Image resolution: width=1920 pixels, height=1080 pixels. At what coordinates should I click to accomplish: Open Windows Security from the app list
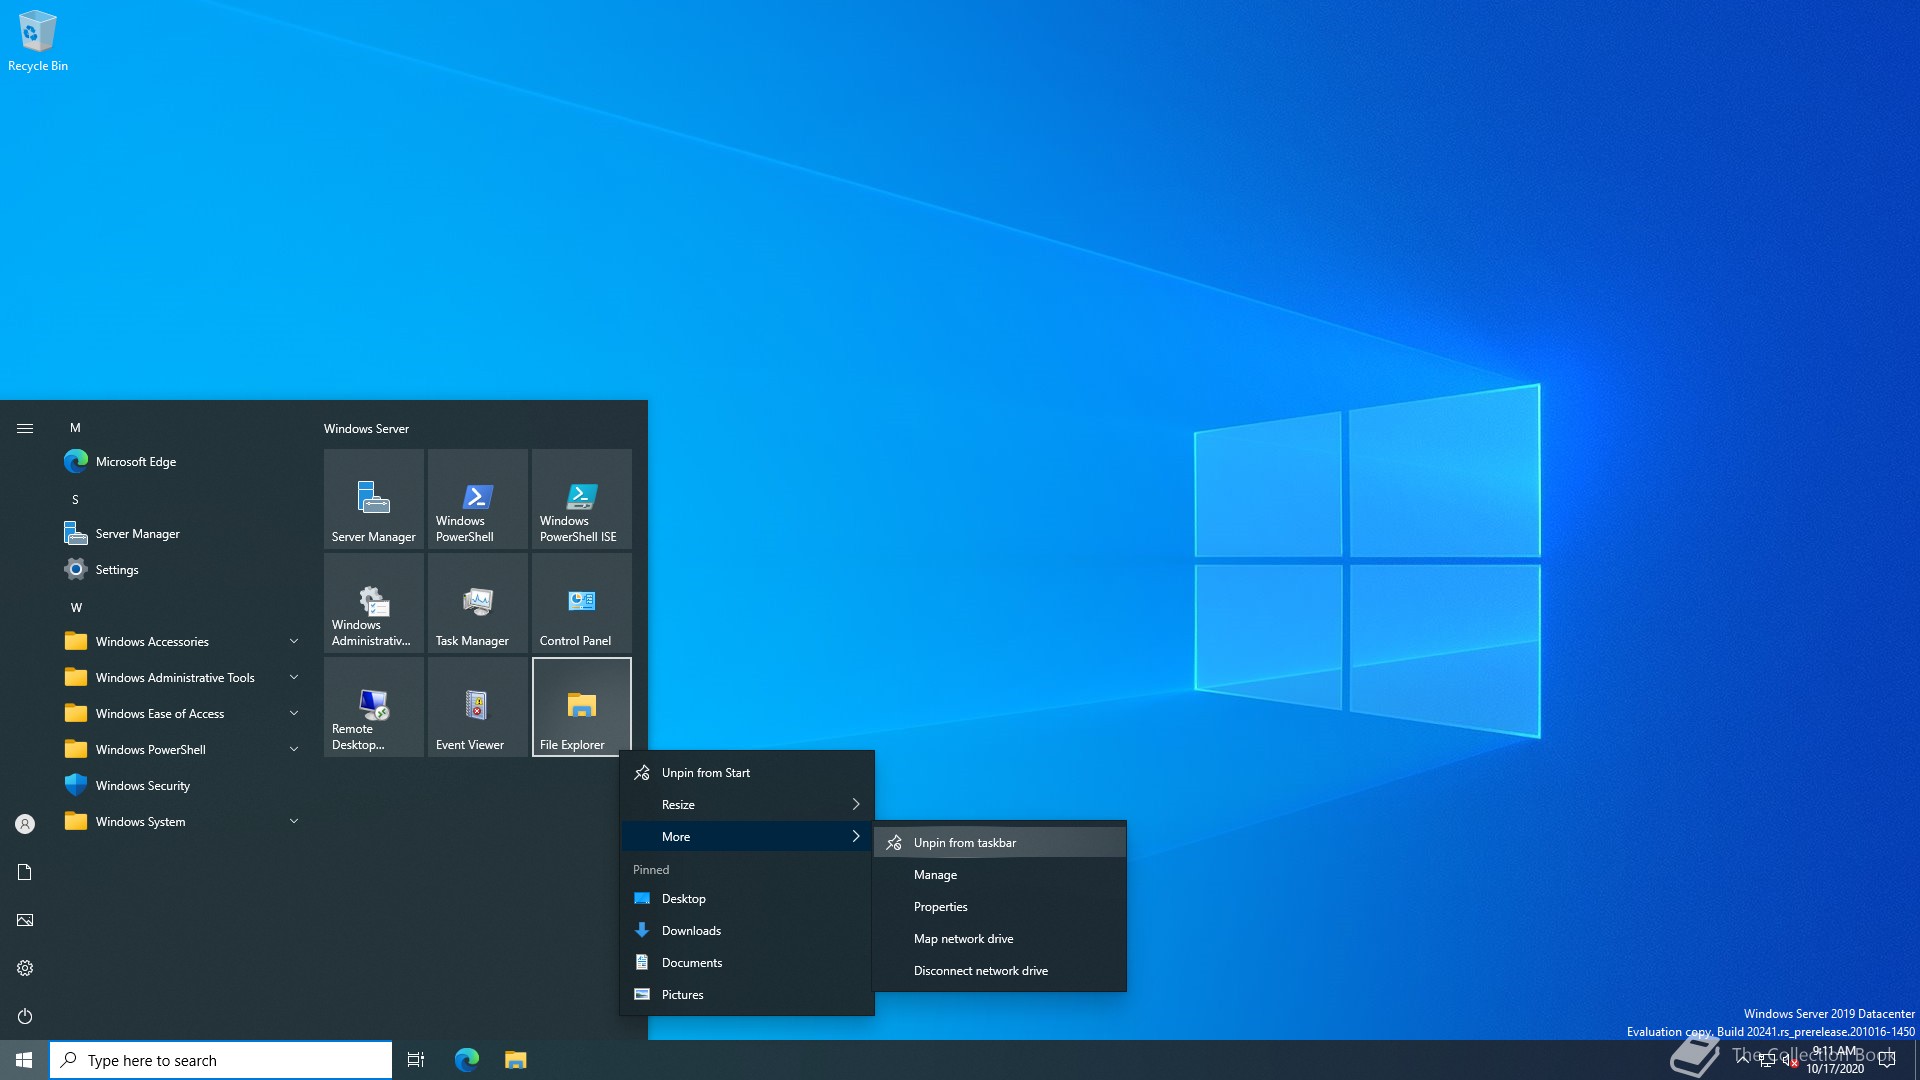[182, 785]
